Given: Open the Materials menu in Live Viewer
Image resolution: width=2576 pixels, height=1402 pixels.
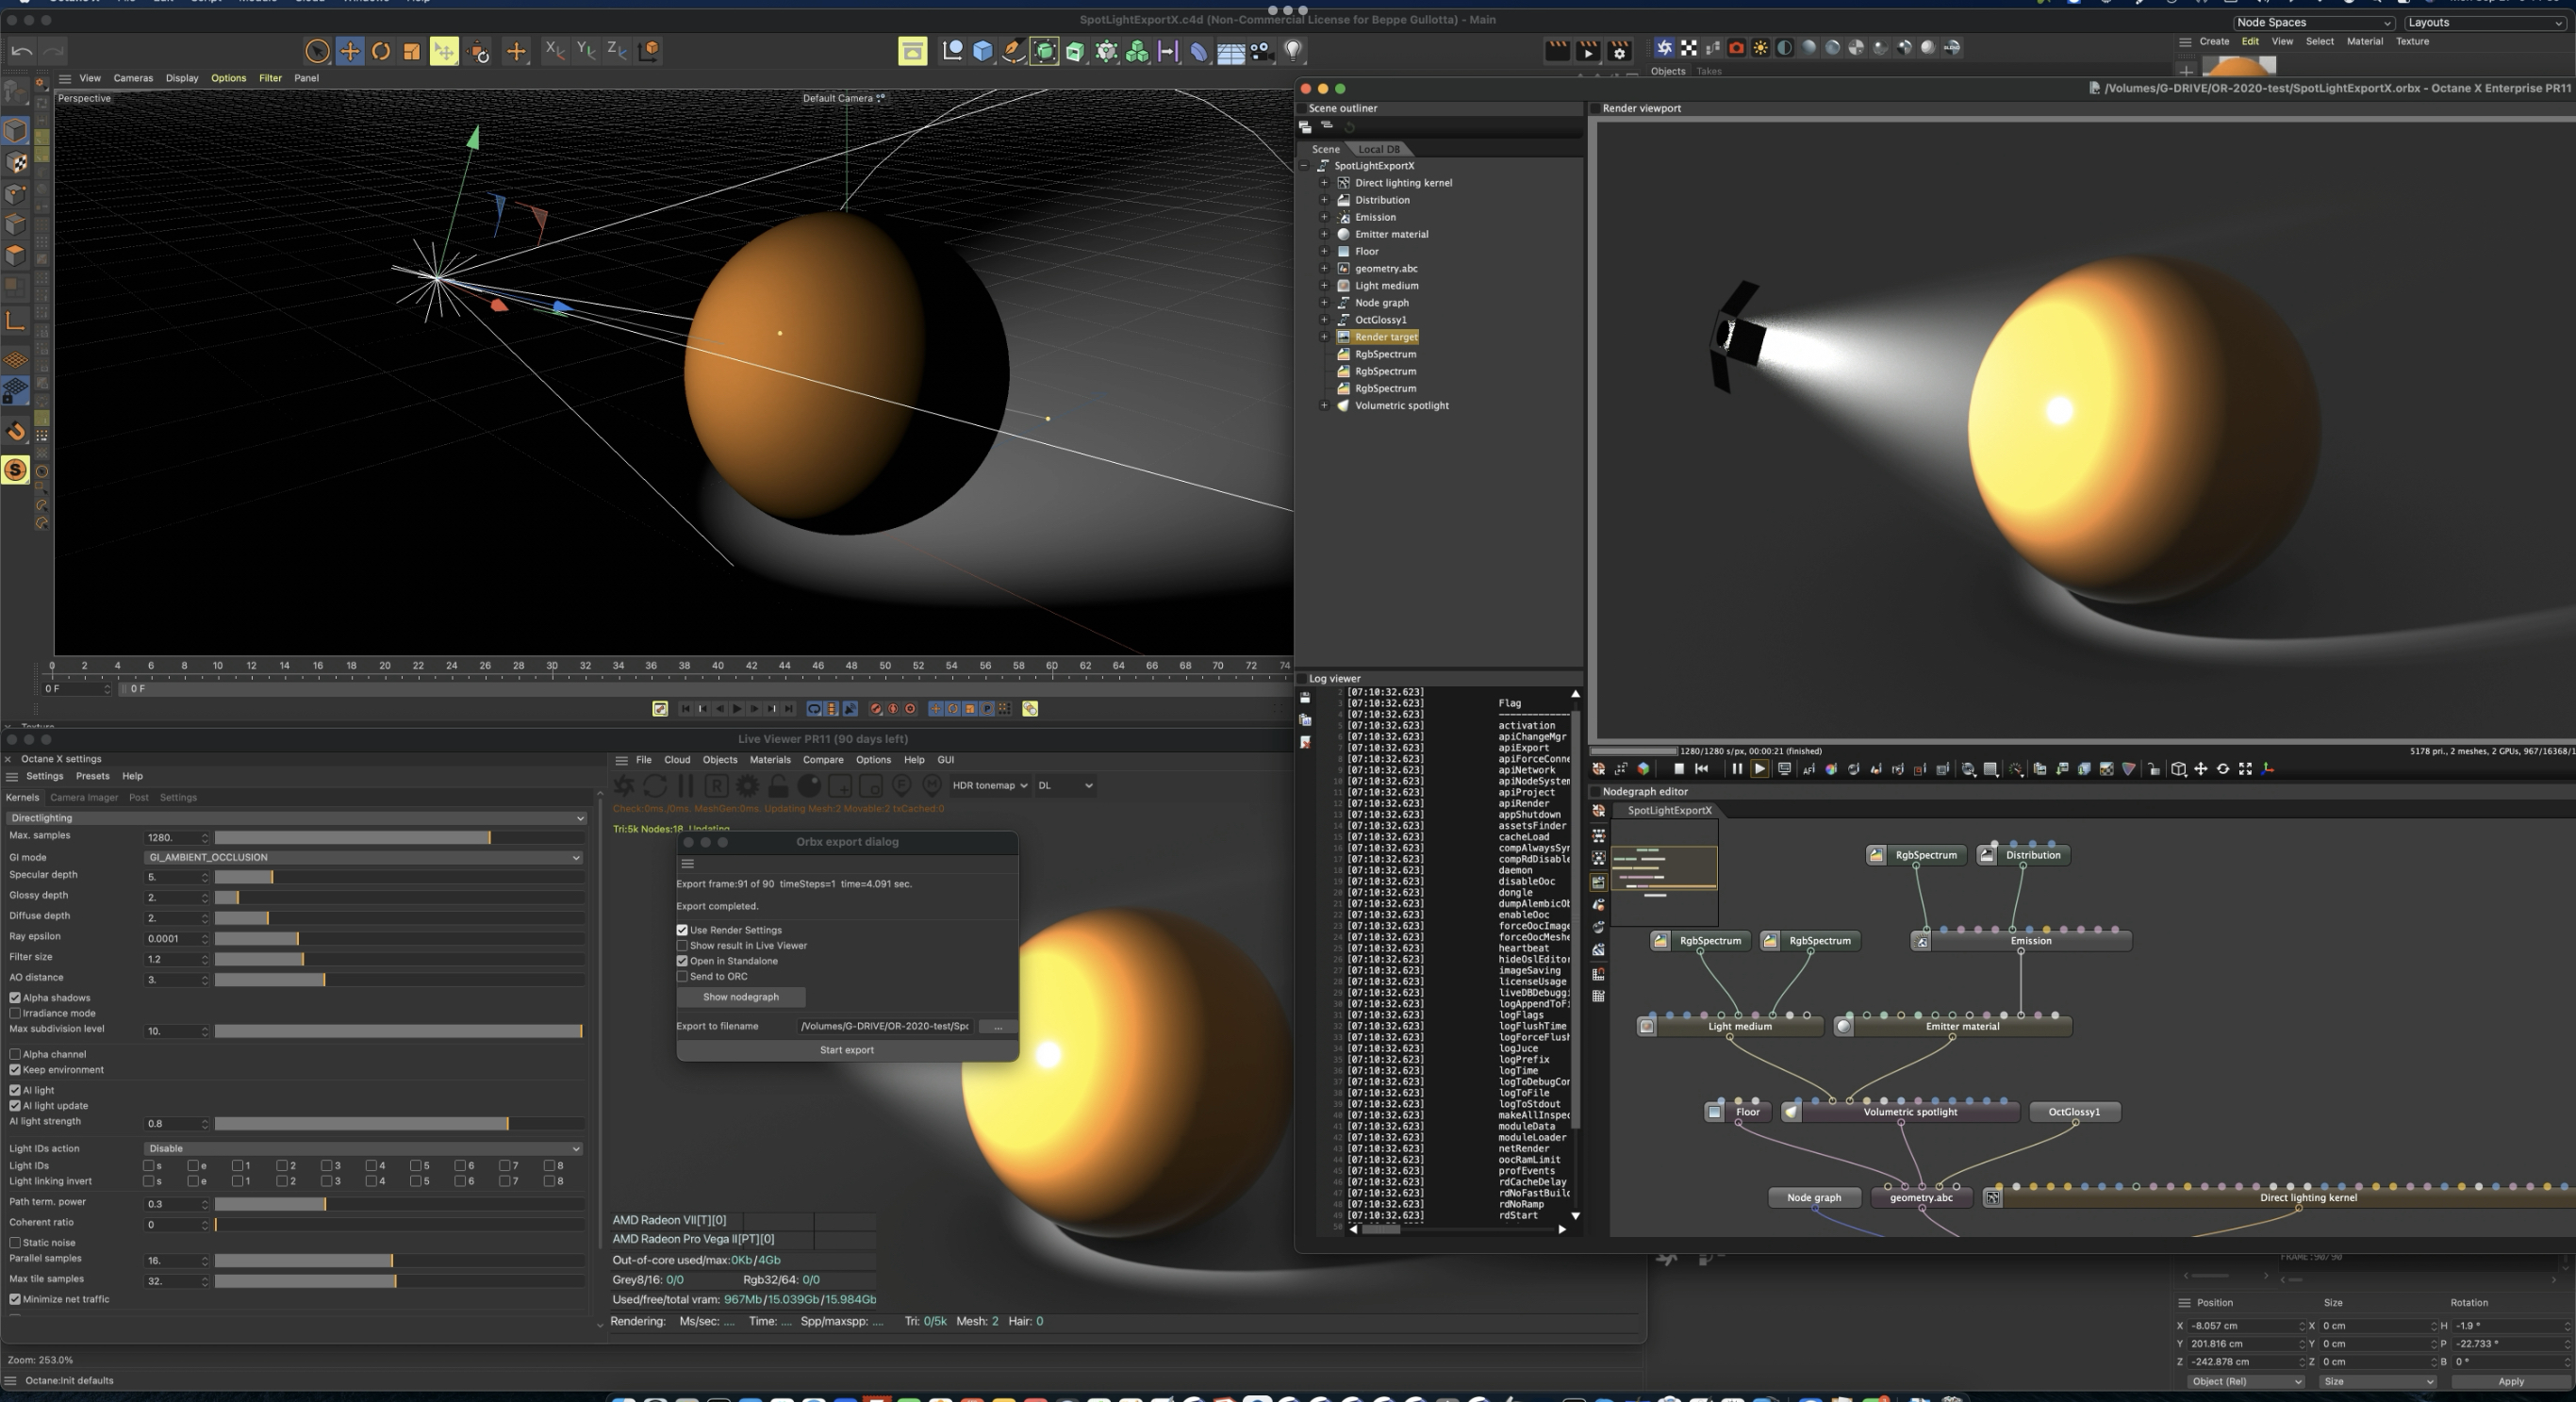Looking at the screenshot, I should tap(770, 760).
